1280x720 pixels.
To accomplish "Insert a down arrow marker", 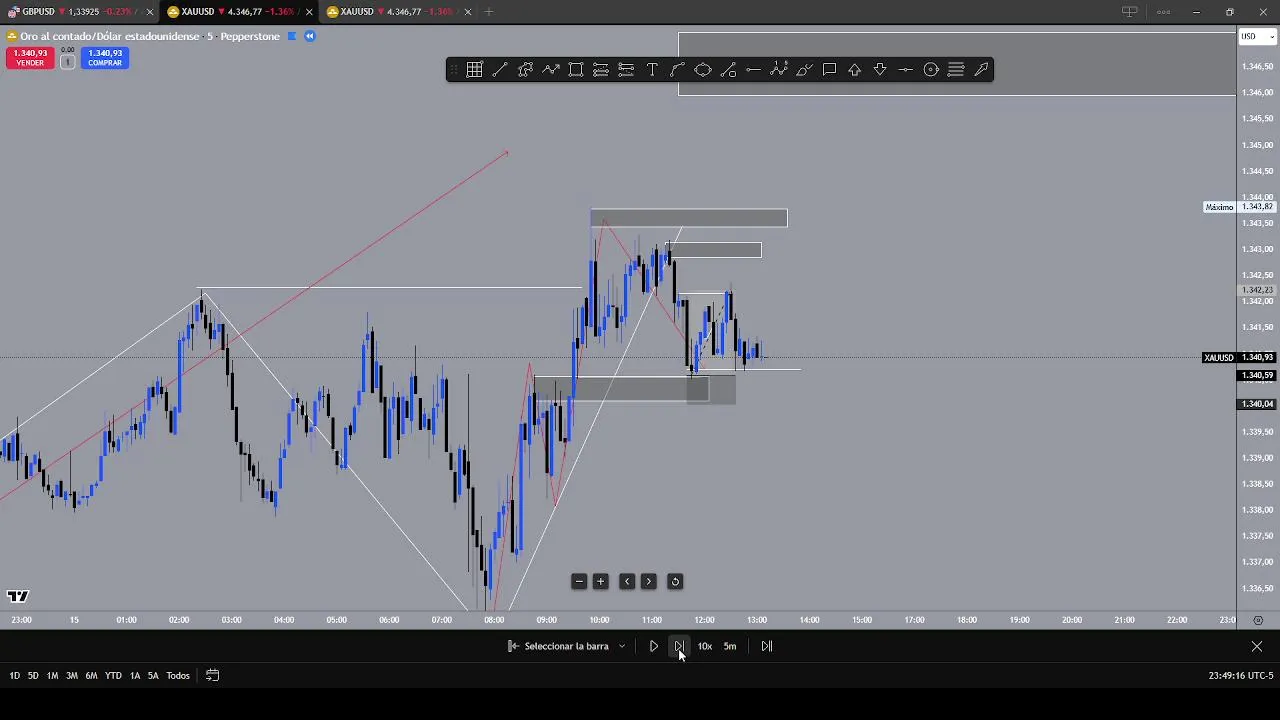I will tap(880, 69).
